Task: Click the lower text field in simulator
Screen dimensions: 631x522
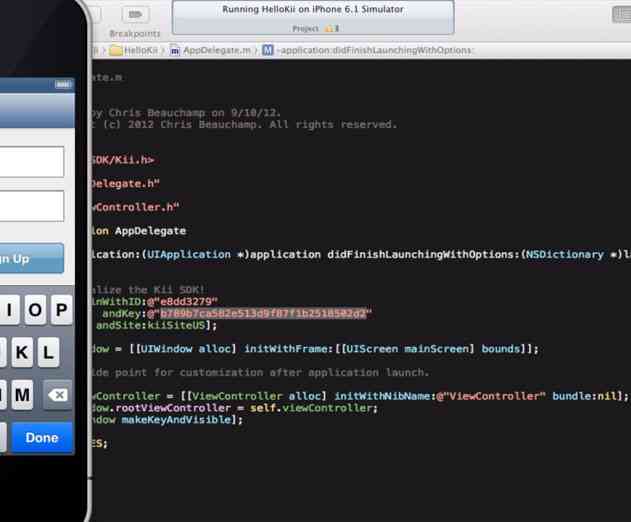Action: click(x=30, y=206)
